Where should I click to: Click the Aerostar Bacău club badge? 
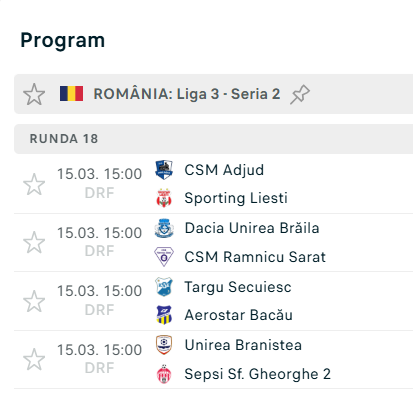click(164, 315)
